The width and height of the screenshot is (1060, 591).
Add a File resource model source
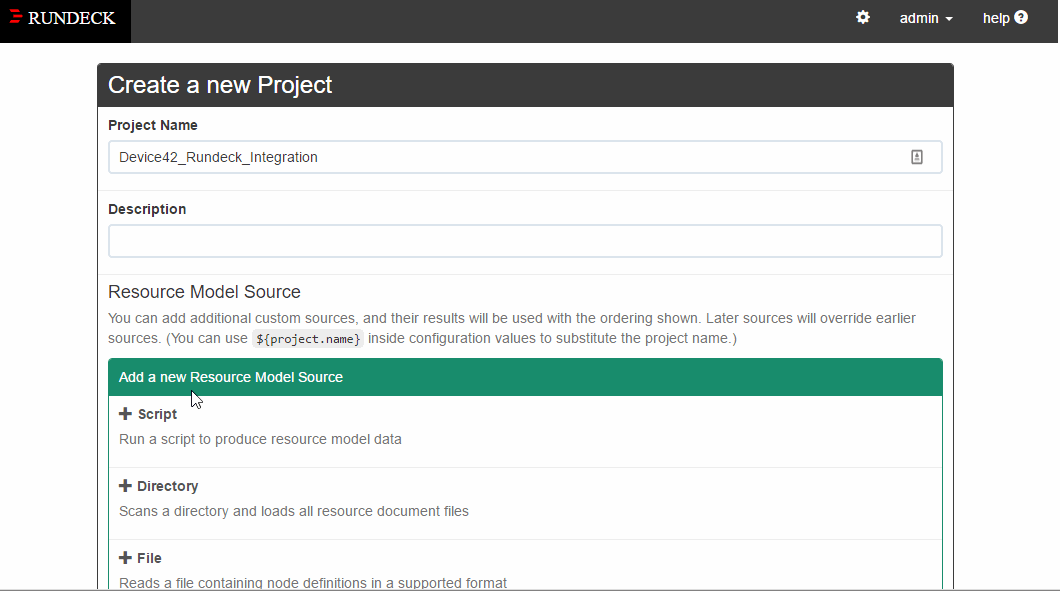pos(140,558)
